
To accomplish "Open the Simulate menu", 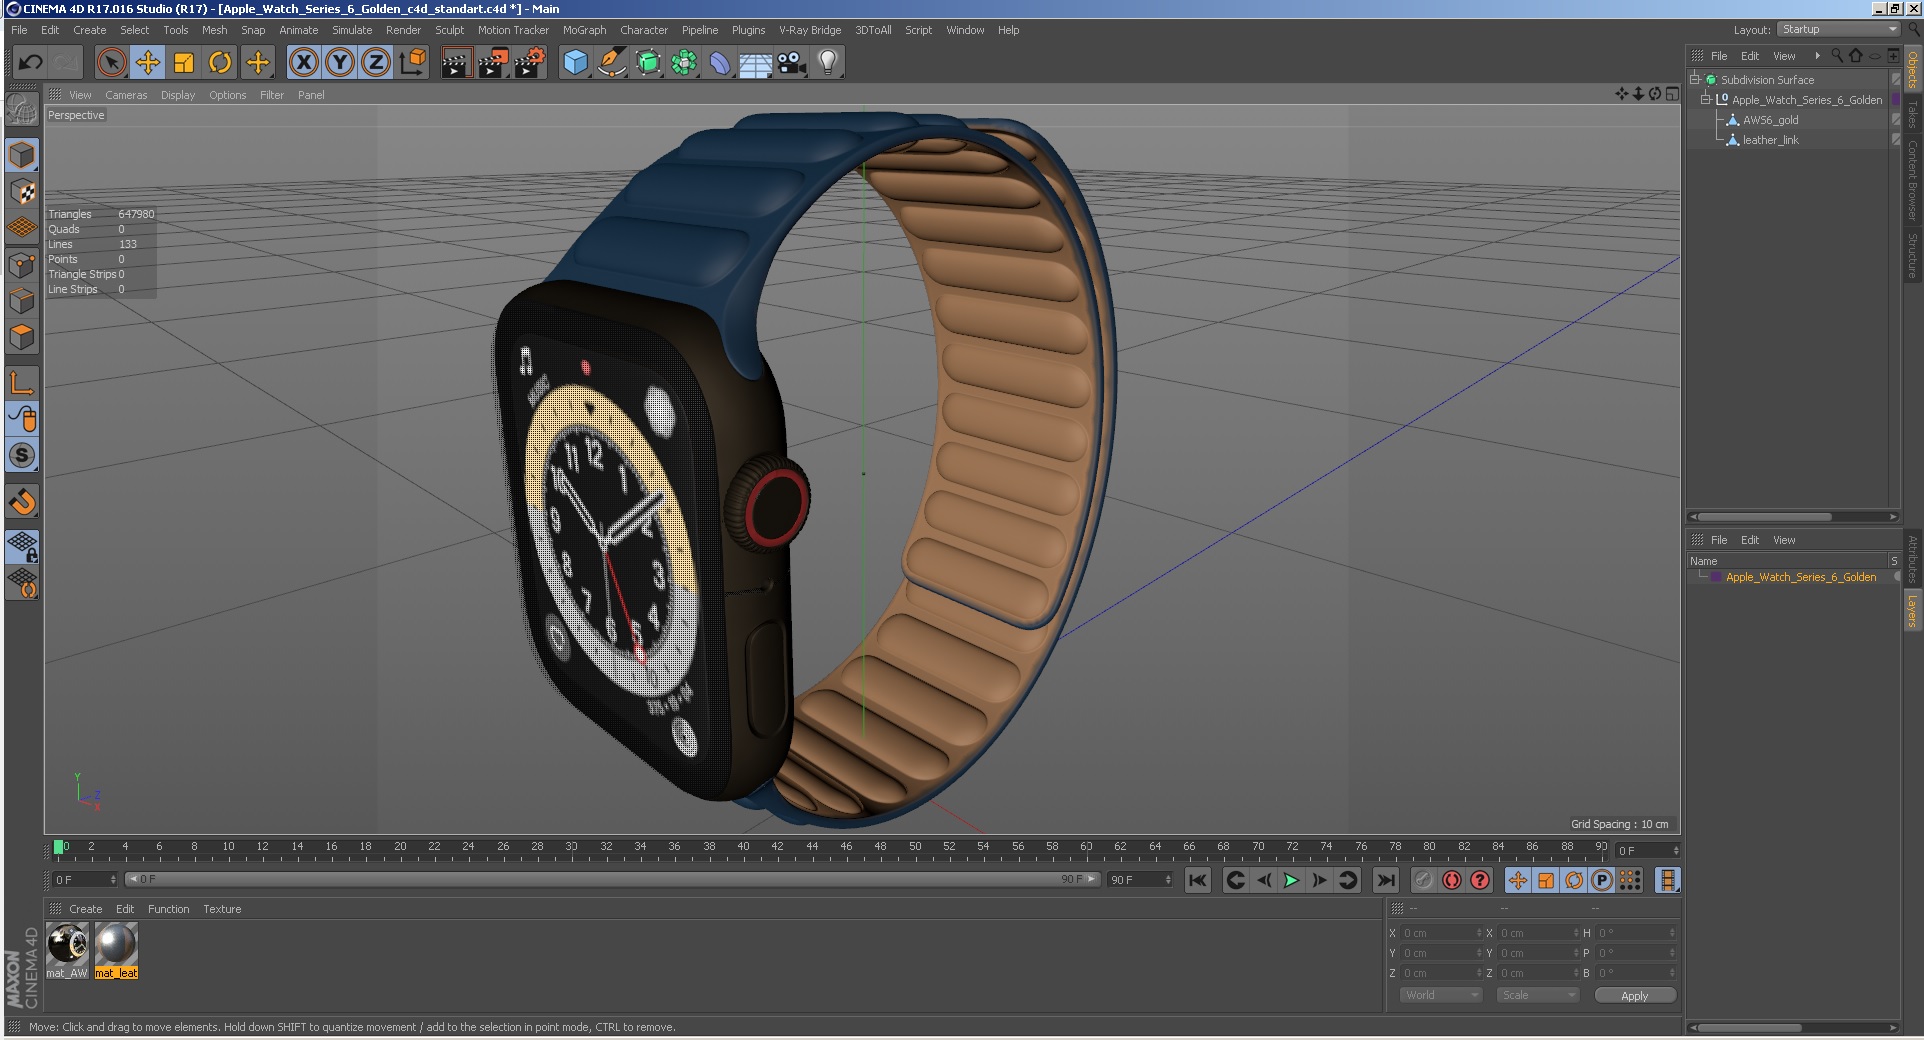I will point(352,30).
